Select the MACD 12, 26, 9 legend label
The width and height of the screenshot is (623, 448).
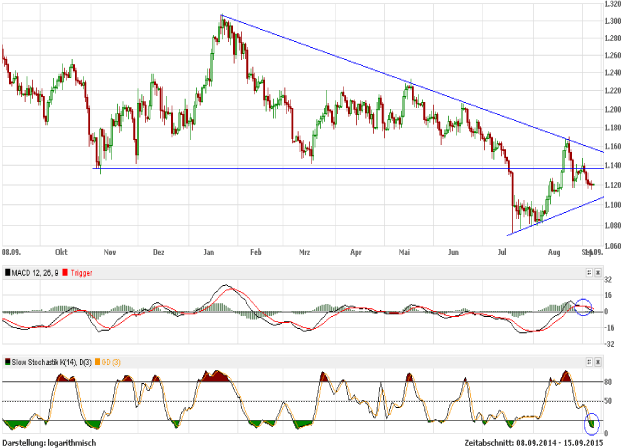pos(35,274)
